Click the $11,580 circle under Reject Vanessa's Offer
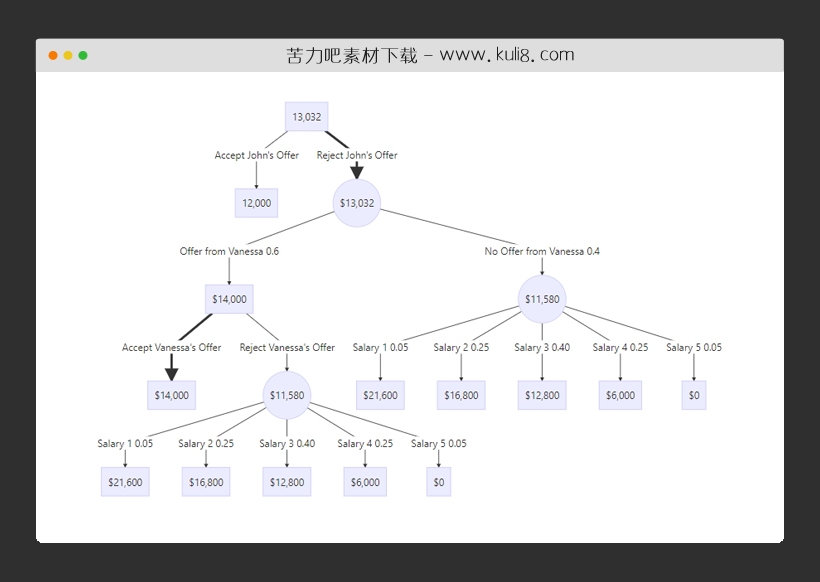 [x=287, y=395]
